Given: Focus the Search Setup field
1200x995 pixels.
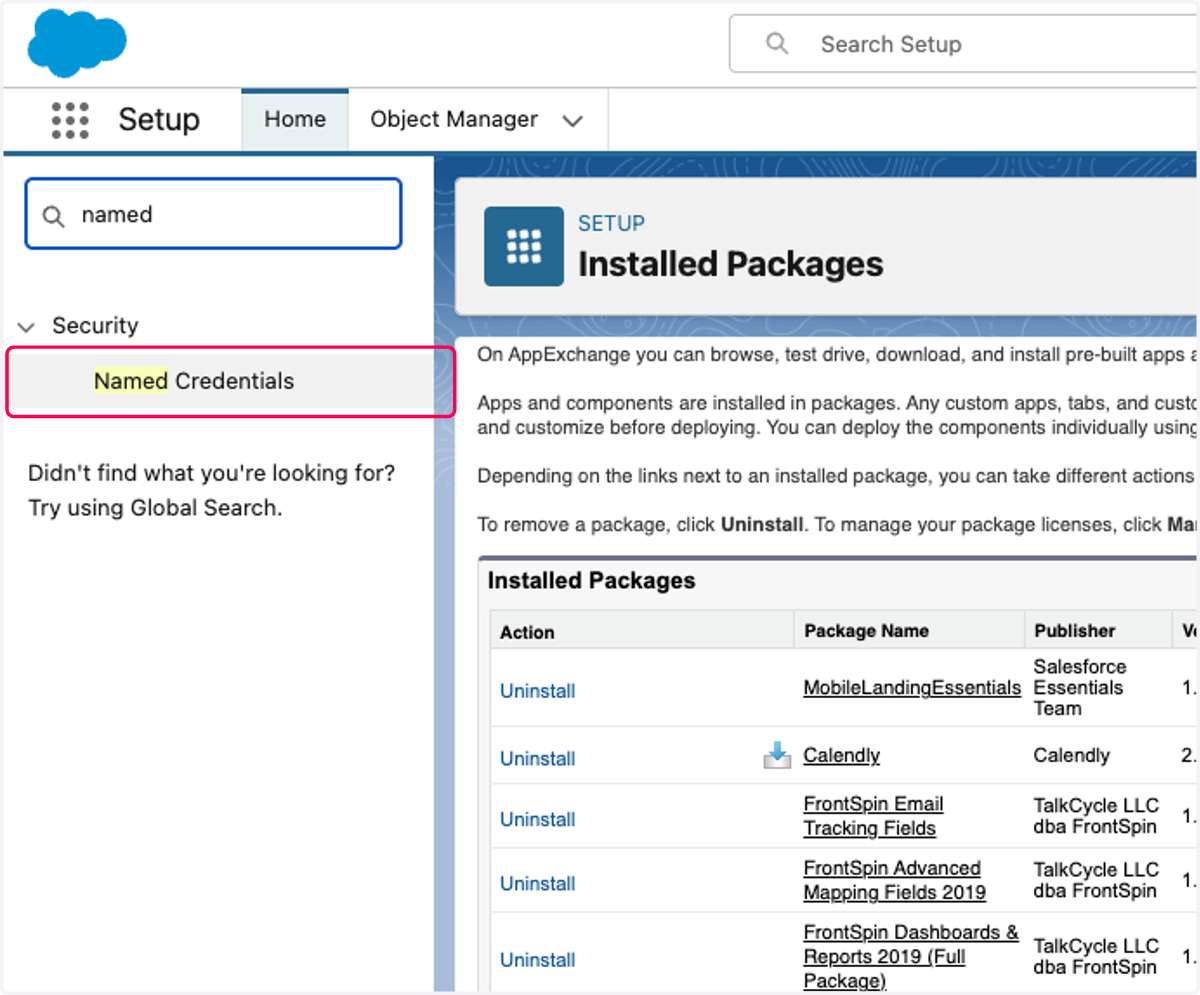Looking at the screenshot, I should coord(965,43).
